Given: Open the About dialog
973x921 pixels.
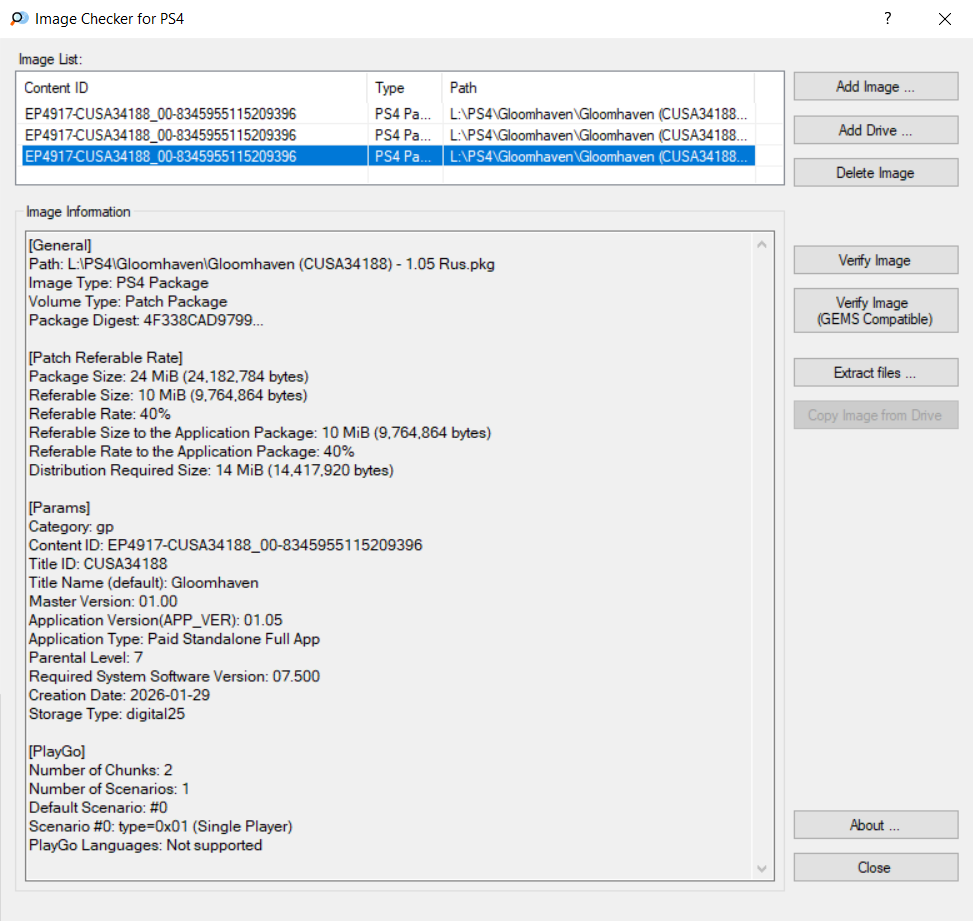Looking at the screenshot, I should (875, 825).
